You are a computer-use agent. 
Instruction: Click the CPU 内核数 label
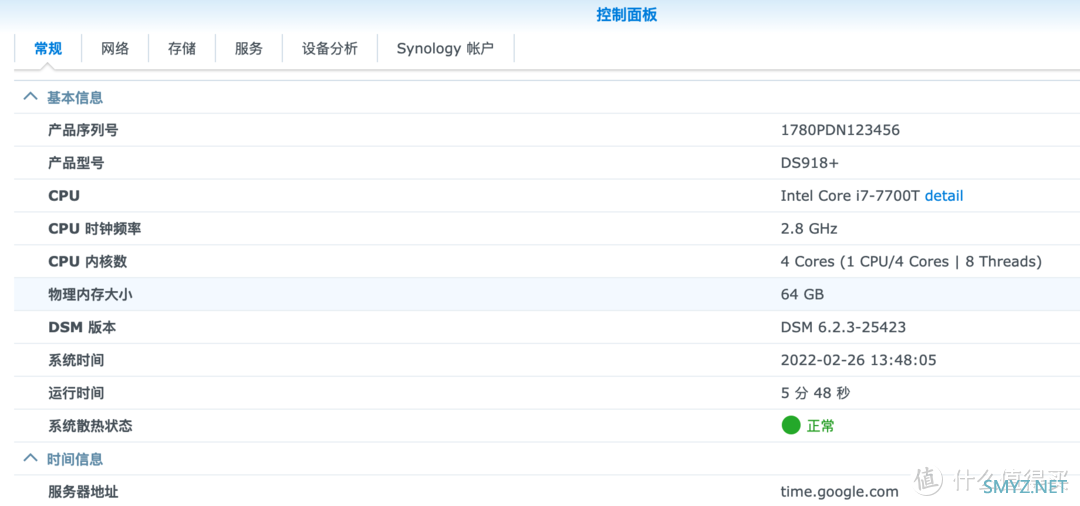coord(87,262)
